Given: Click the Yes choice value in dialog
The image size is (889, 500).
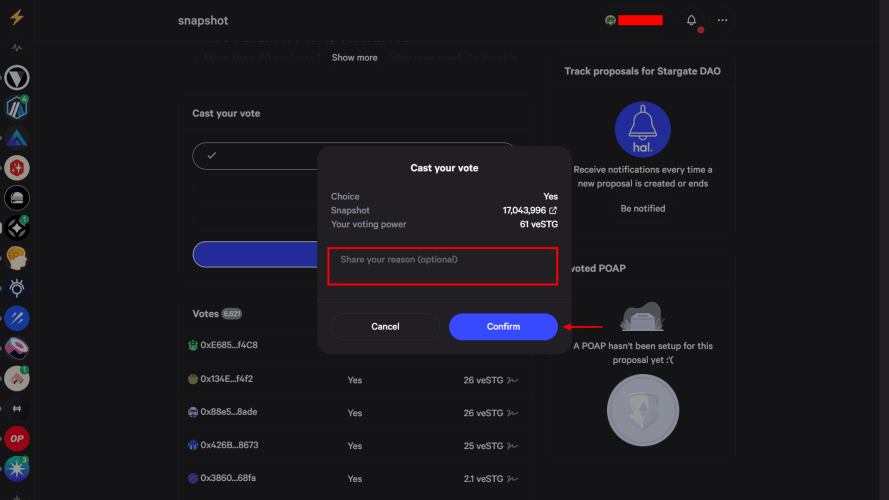Looking at the screenshot, I should click(551, 197).
